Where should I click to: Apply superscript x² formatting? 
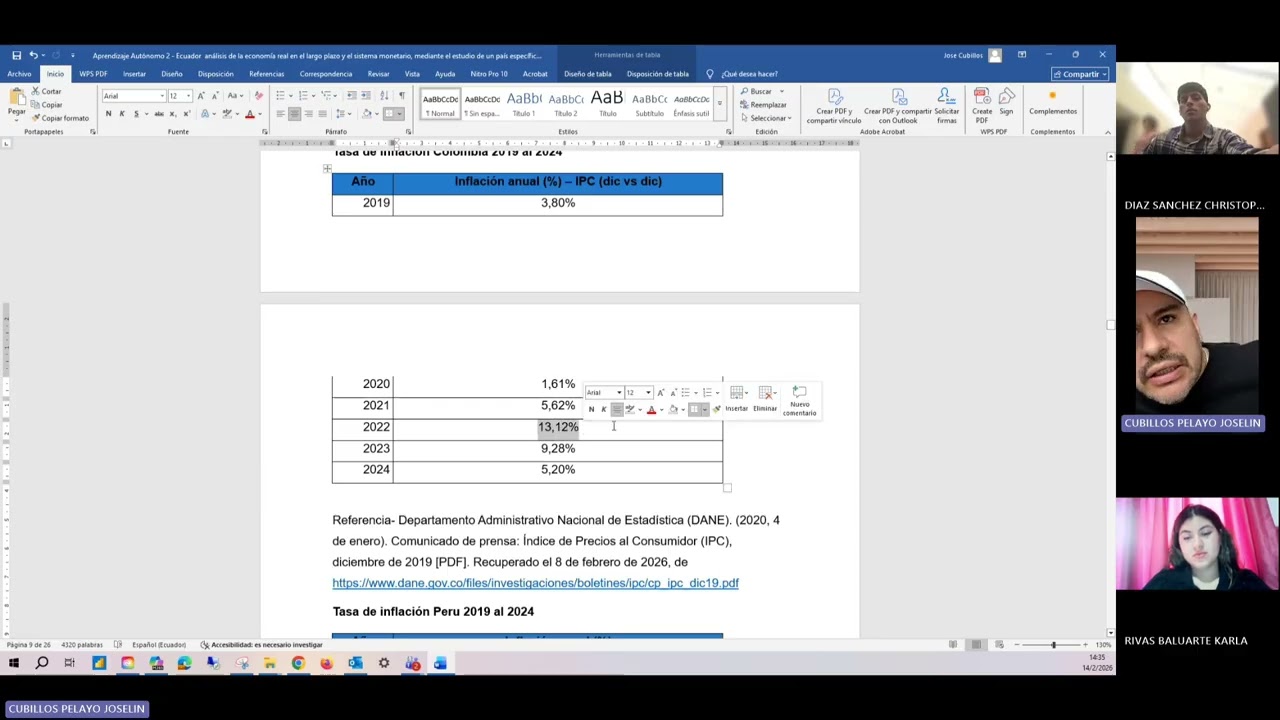click(x=186, y=114)
